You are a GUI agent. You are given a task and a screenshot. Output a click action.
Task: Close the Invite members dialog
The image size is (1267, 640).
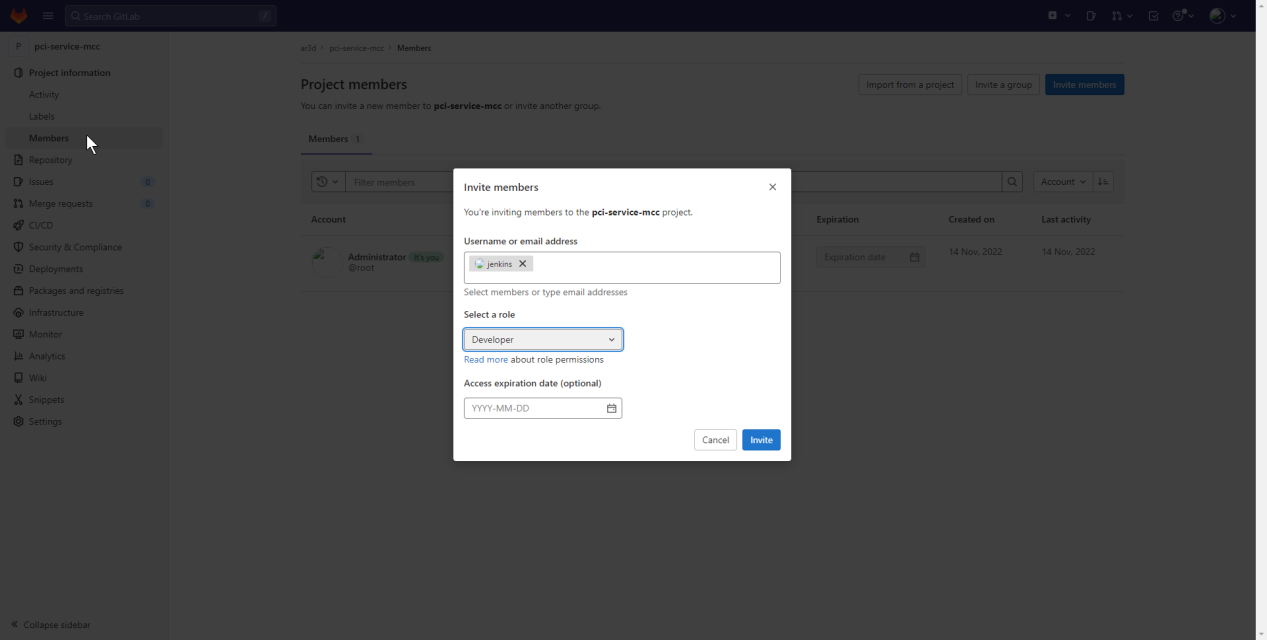click(772, 187)
